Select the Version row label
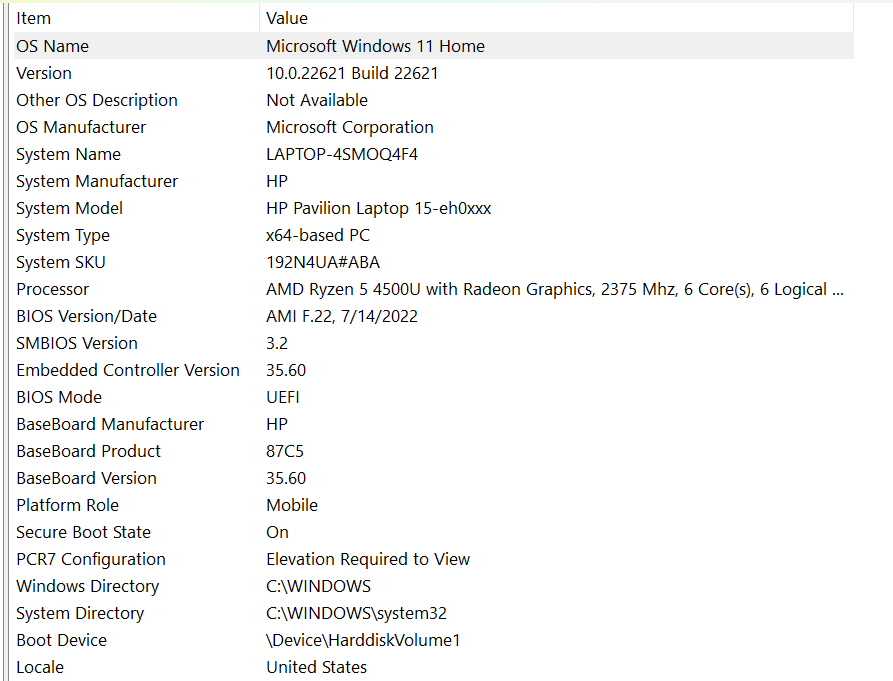 point(44,73)
